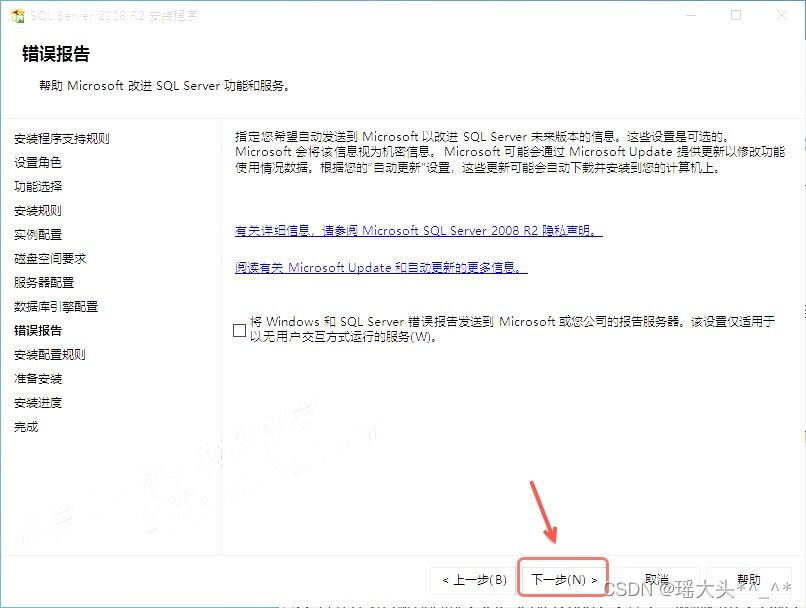
Task: Select 实例配置 in the step list
Action: pos(38,235)
